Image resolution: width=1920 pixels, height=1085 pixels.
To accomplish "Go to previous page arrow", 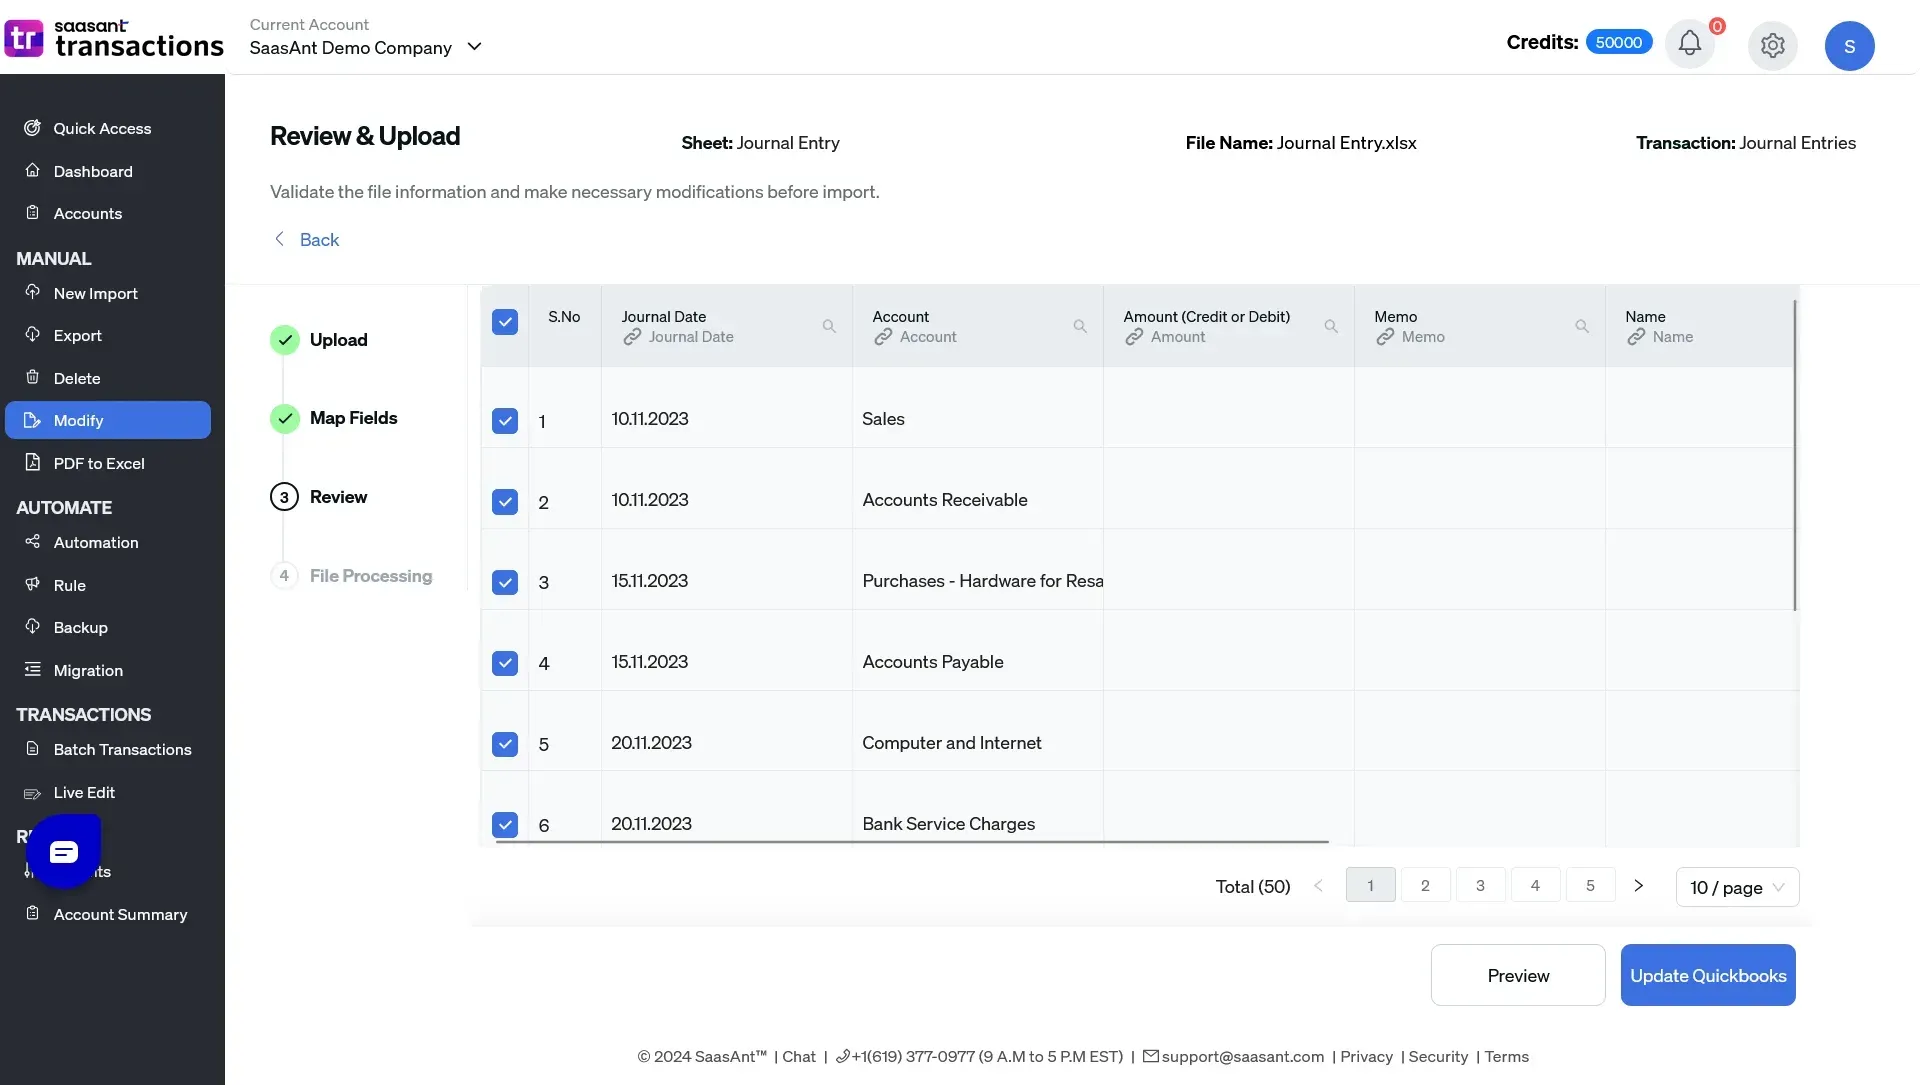I will [x=1318, y=885].
